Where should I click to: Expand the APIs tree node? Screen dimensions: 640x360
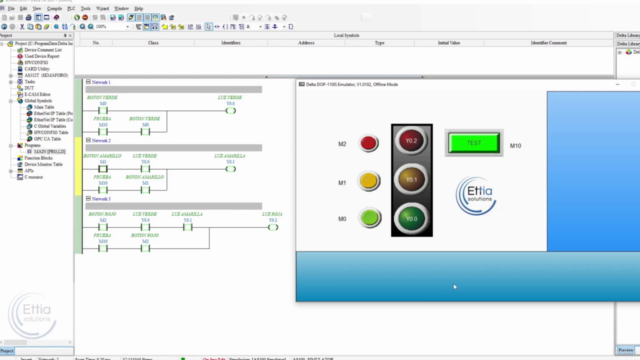11,171
